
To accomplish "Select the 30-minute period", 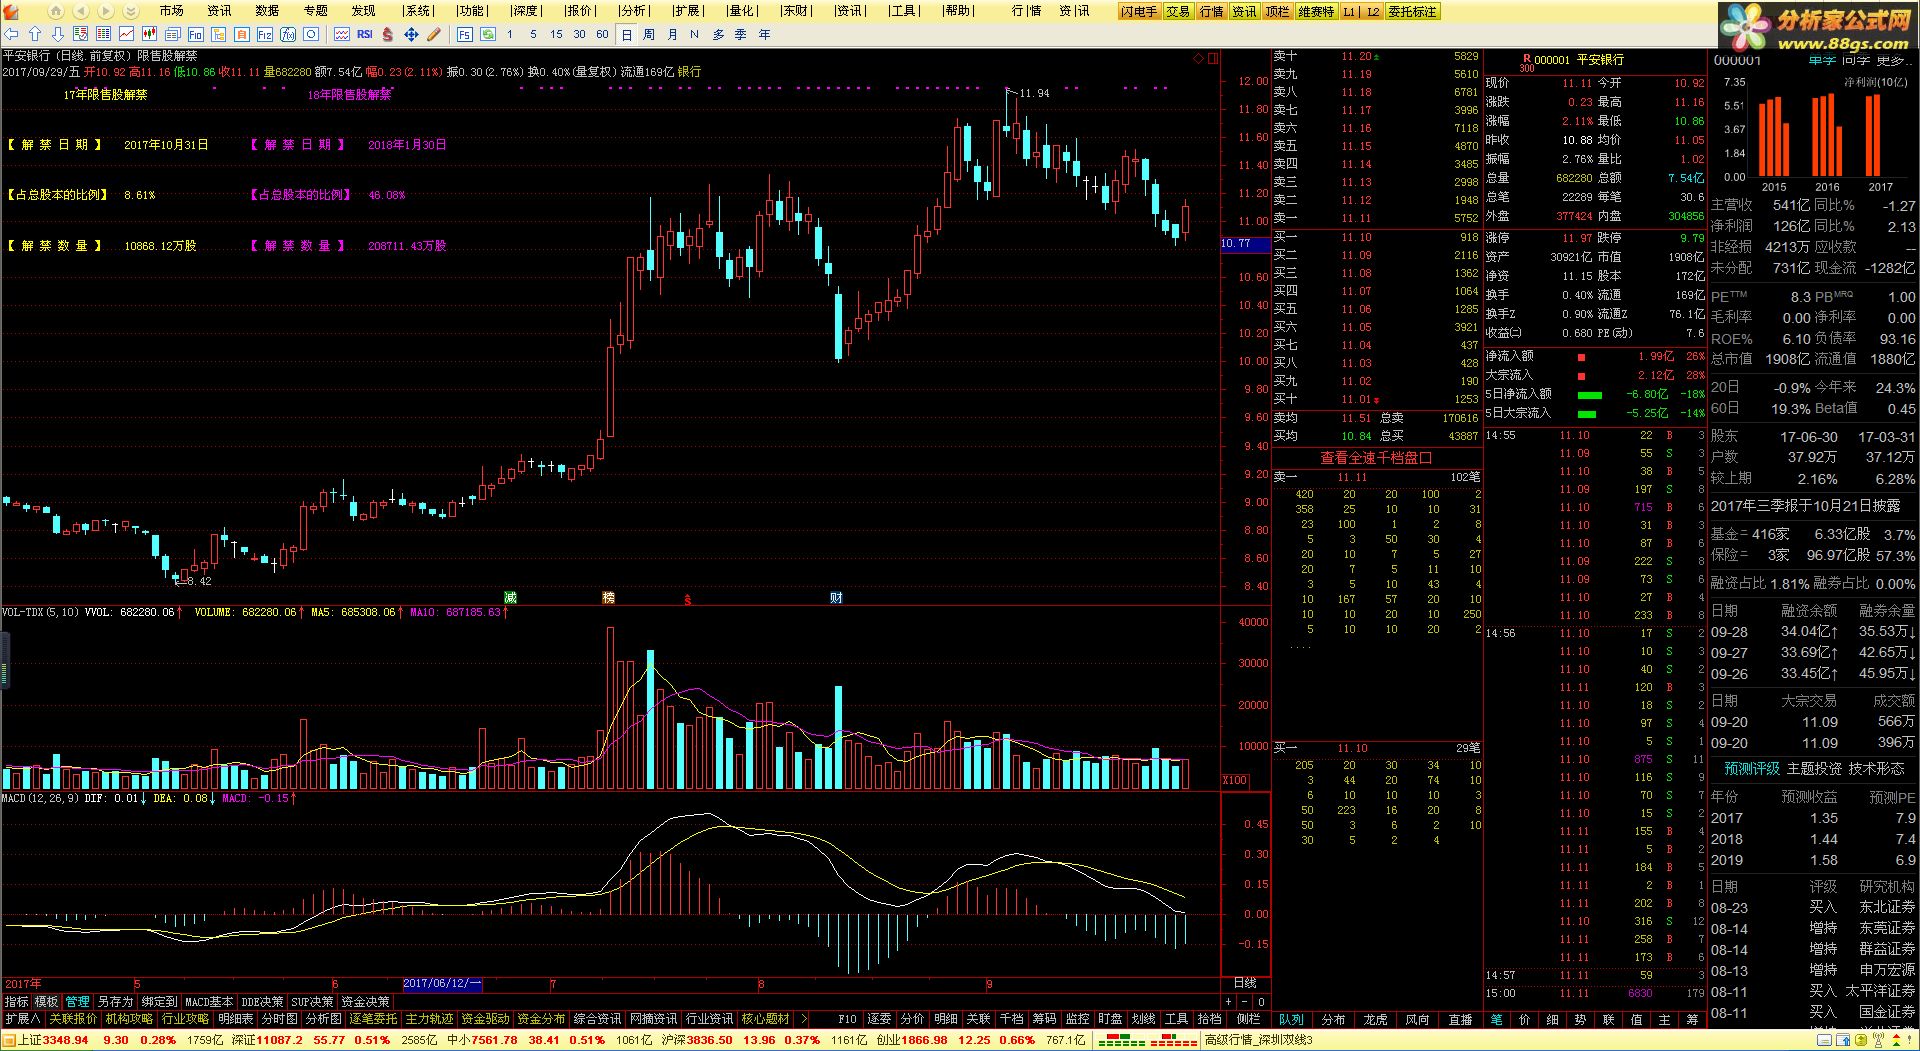I will click(579, 34).
